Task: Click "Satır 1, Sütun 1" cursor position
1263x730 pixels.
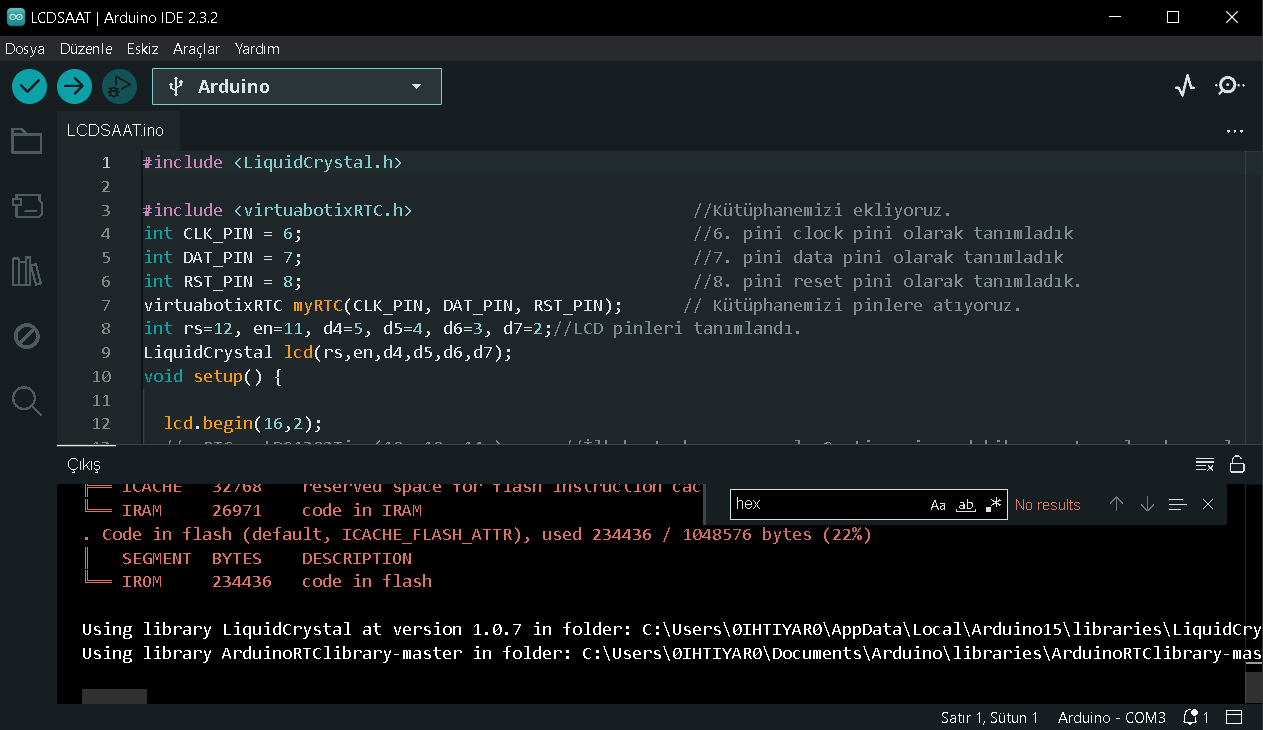Action: click(989, 717)
